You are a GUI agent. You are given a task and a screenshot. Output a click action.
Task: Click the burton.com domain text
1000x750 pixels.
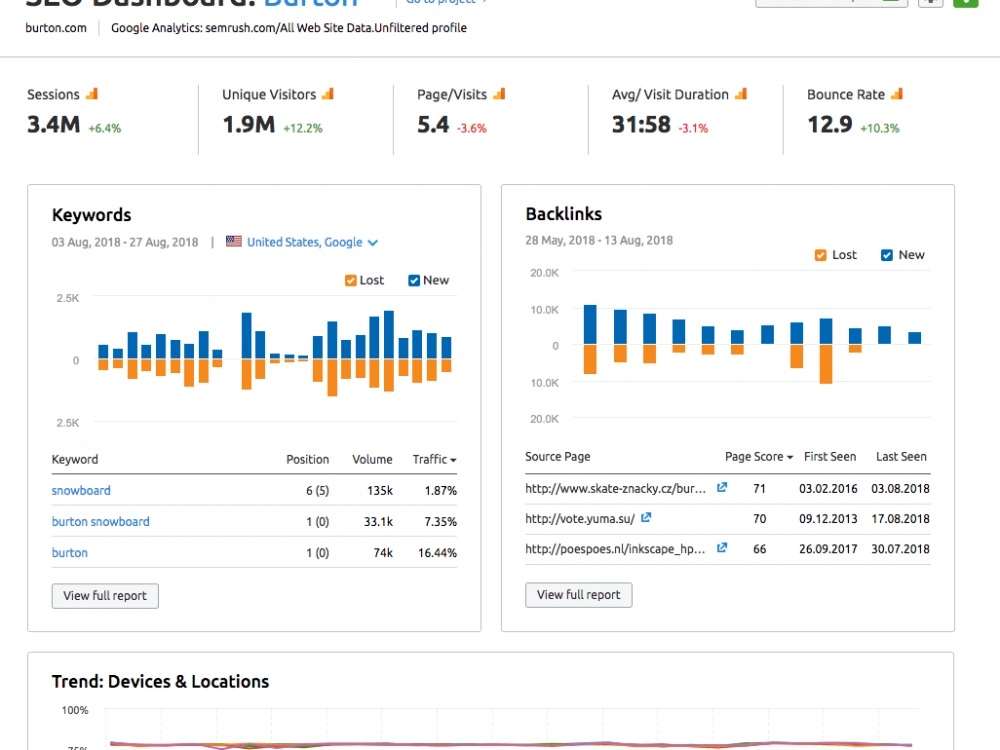[x=56, y=28]
